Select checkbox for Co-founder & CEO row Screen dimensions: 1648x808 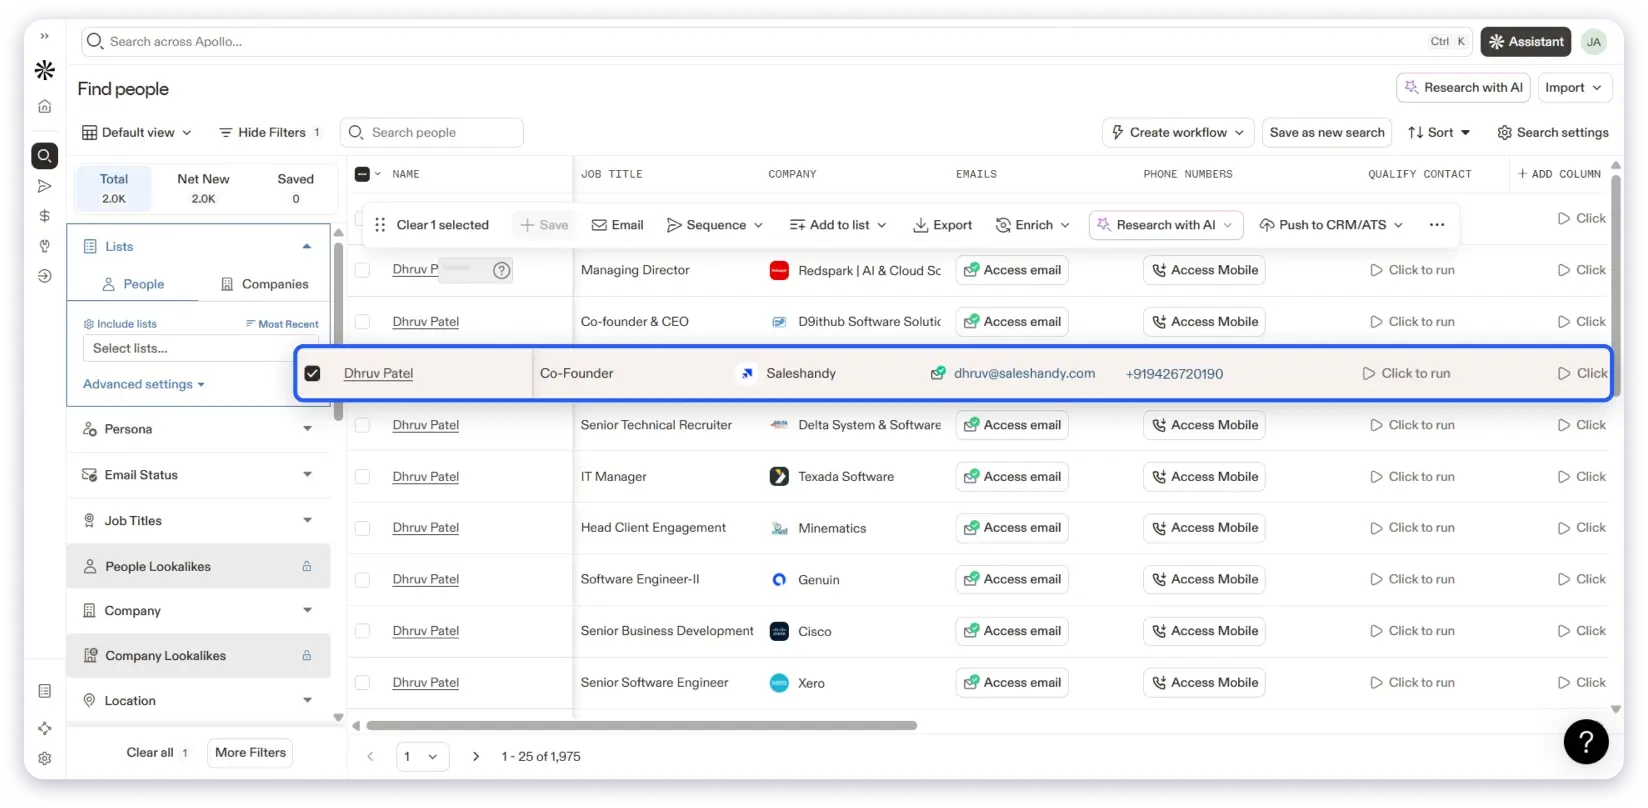362,322
